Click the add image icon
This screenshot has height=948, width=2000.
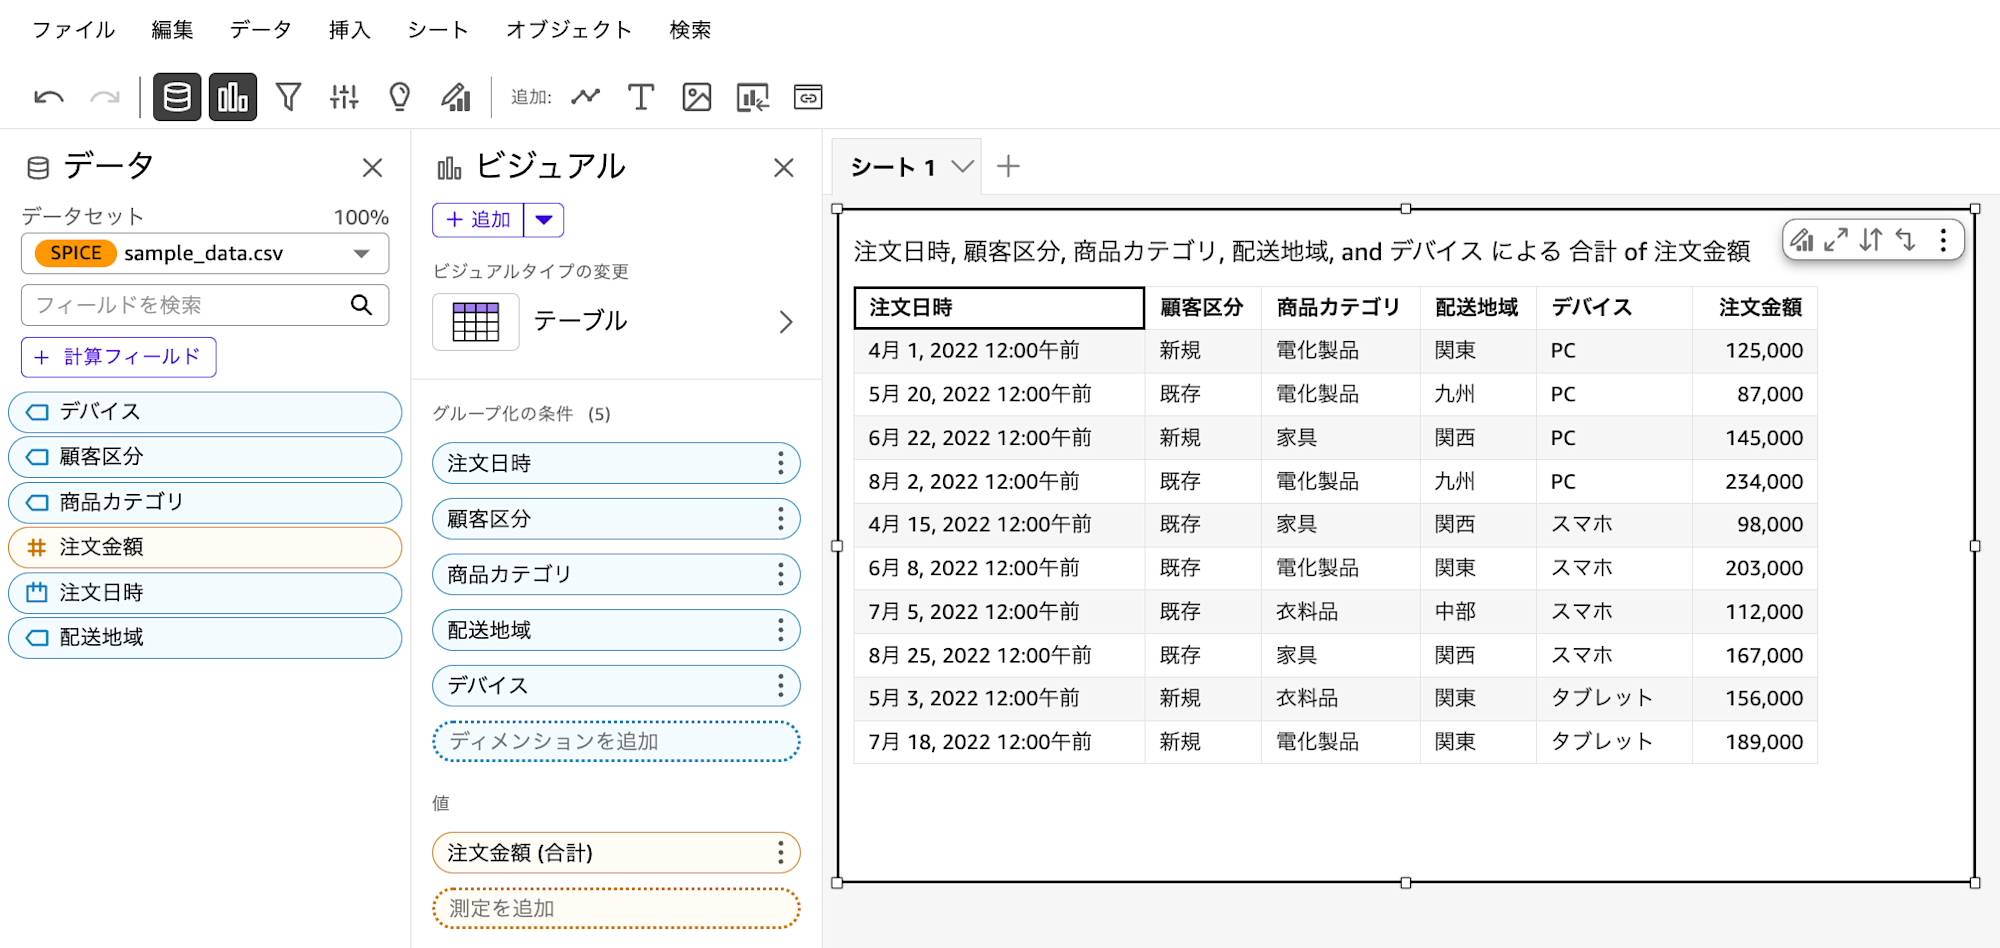coord(697,97)
